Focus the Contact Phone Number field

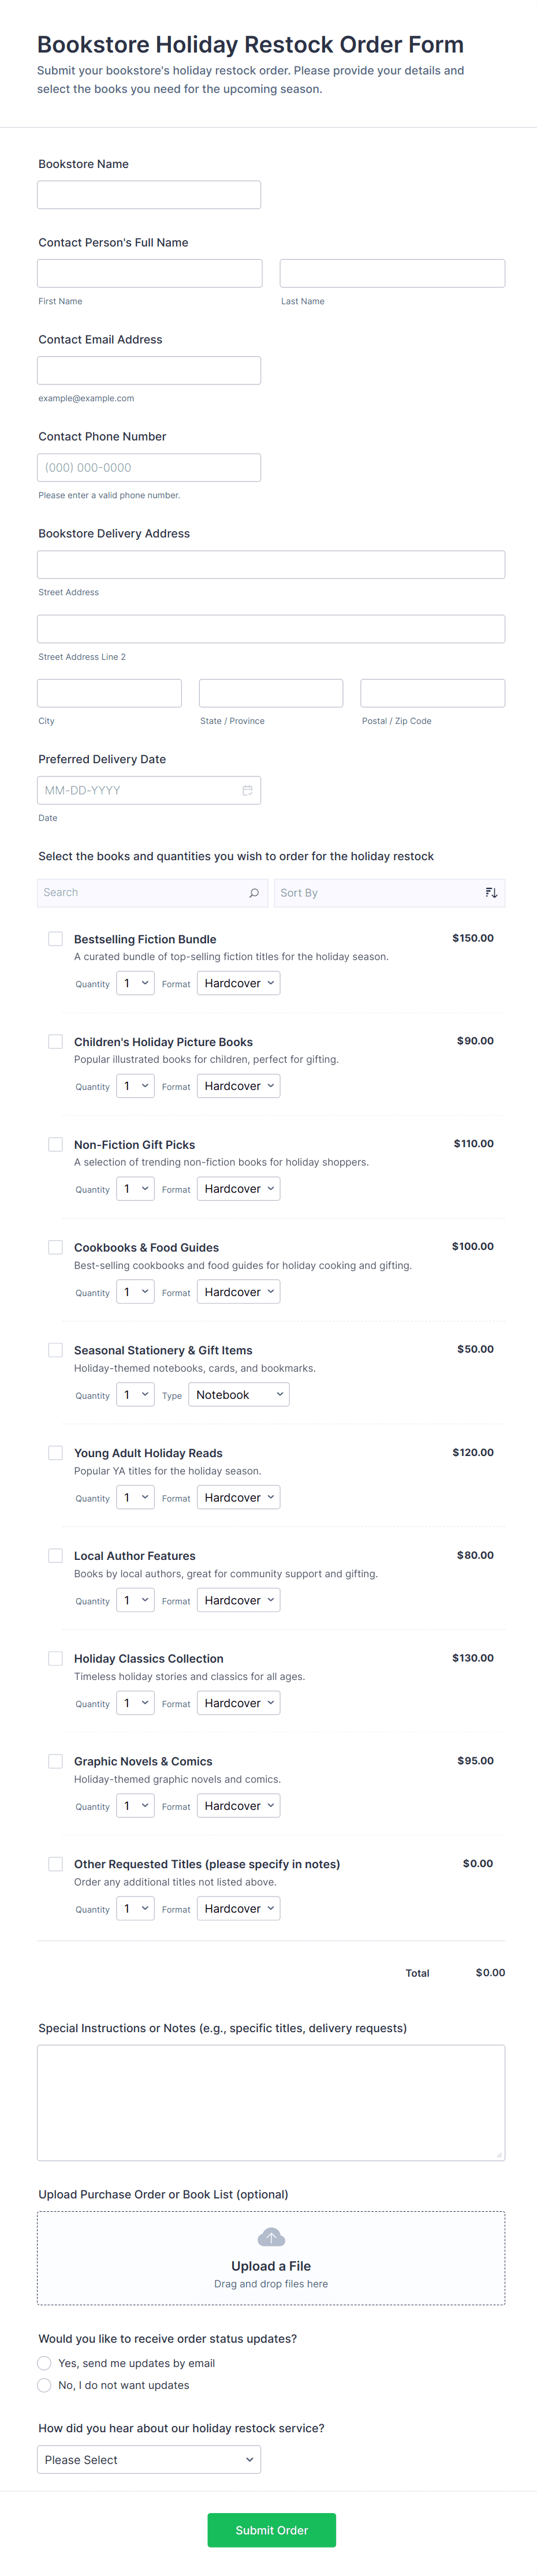[x=149, y=468]
